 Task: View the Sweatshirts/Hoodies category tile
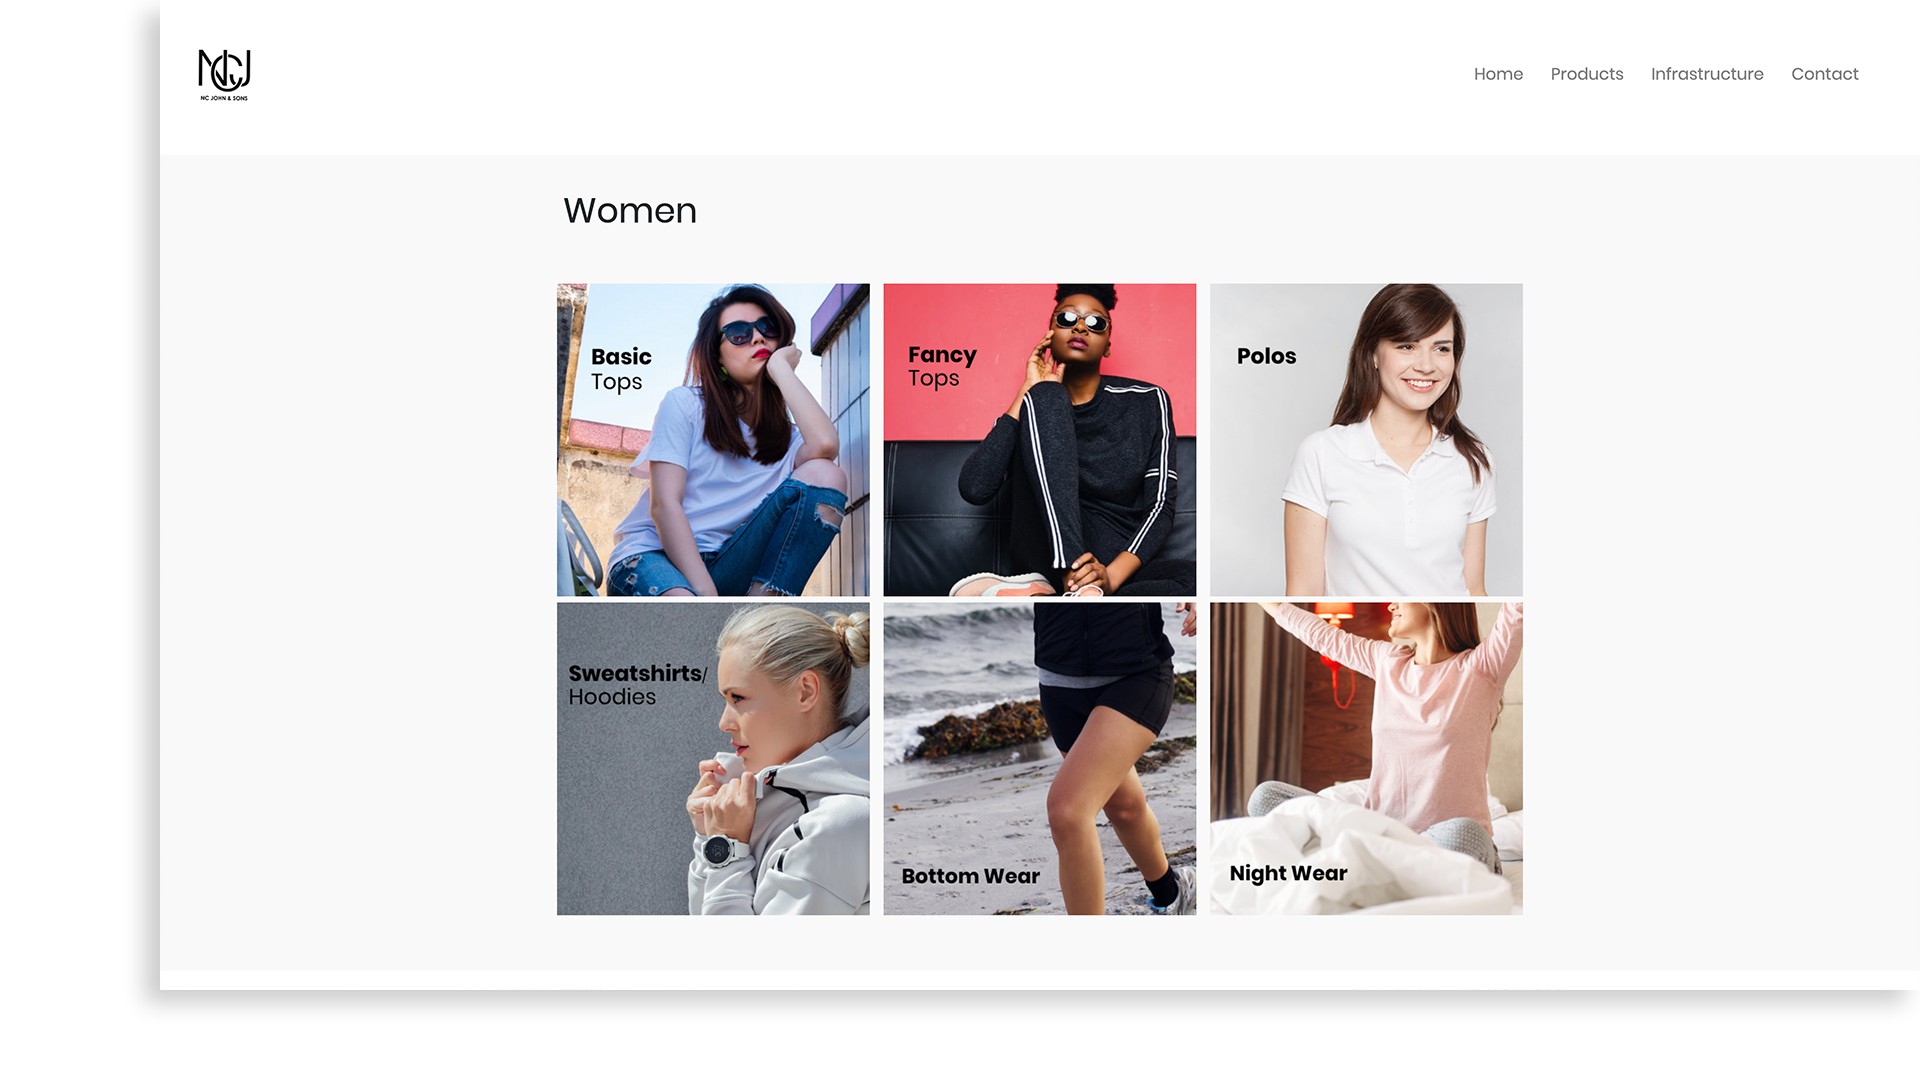click(x=713, y=759)
